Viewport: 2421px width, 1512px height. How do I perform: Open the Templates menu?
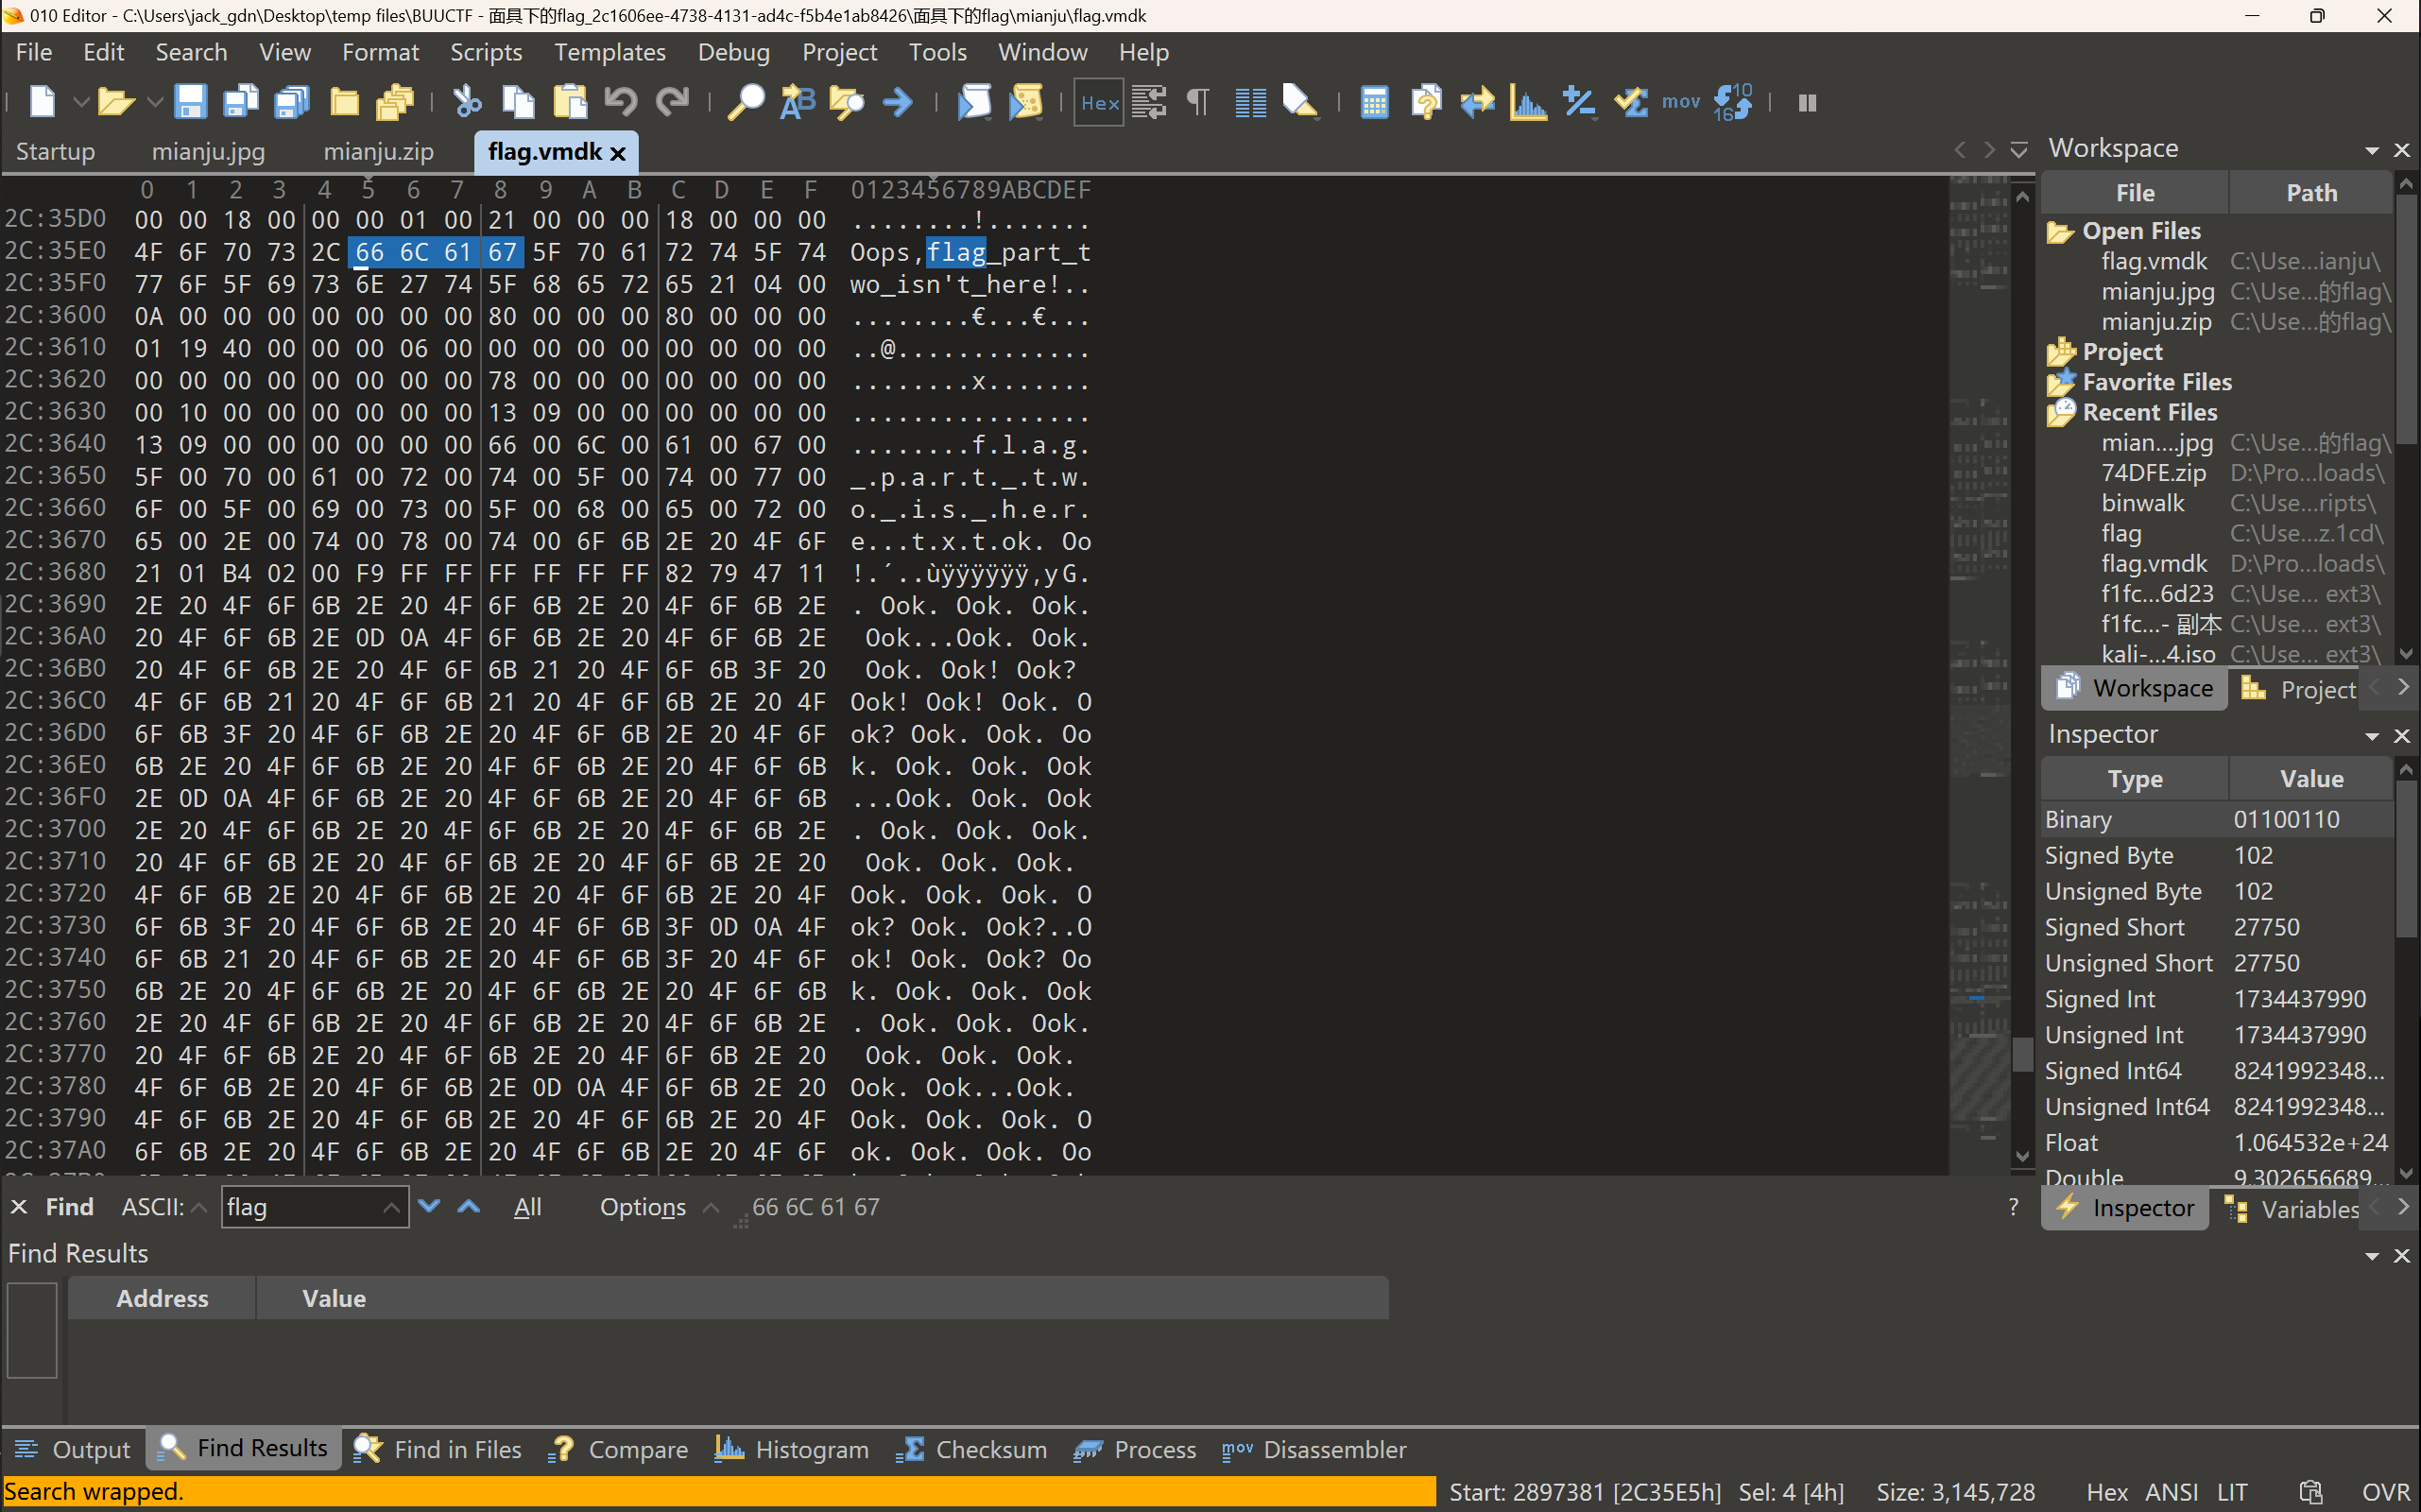(x=609, y=52)
